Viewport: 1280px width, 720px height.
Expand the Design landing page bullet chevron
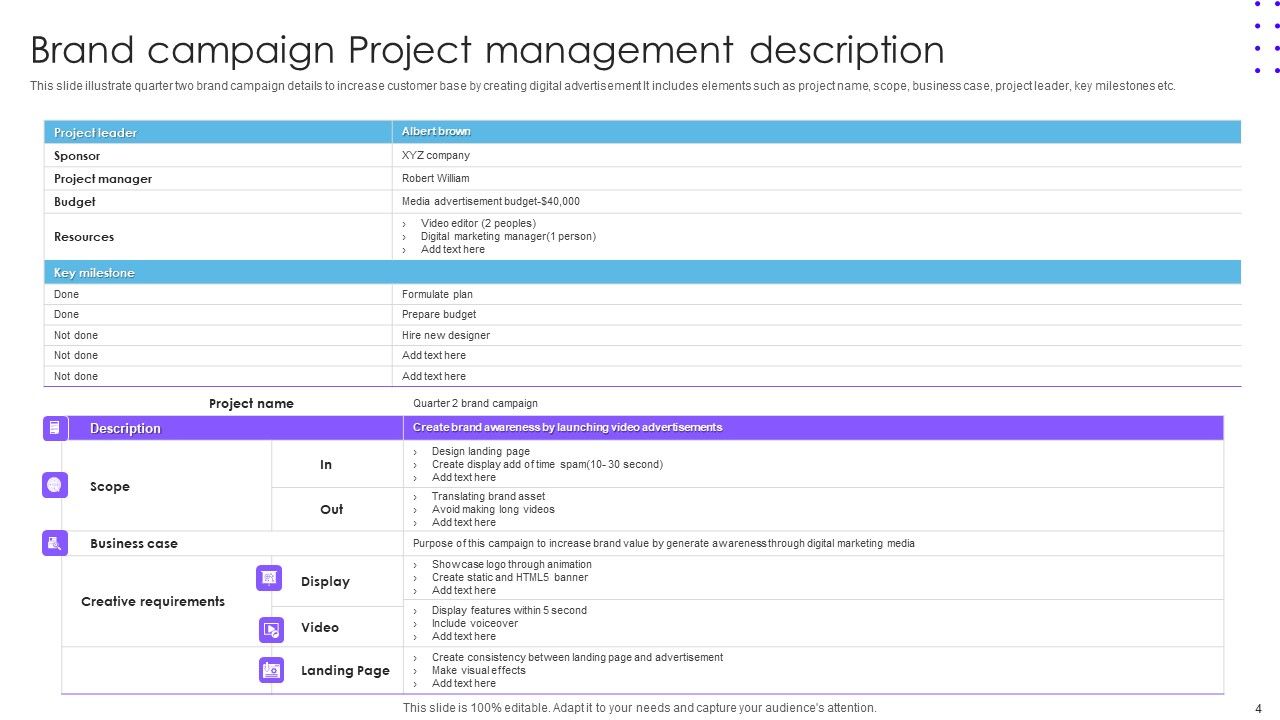pos(413,451)
